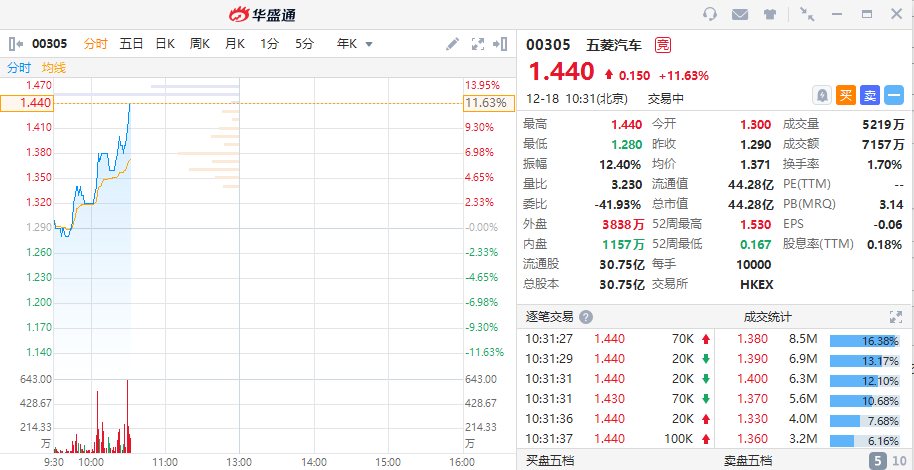914x470 pixels.
Task: Open the 宽 badge next to 五菱汽车
Action: point(663,45)
